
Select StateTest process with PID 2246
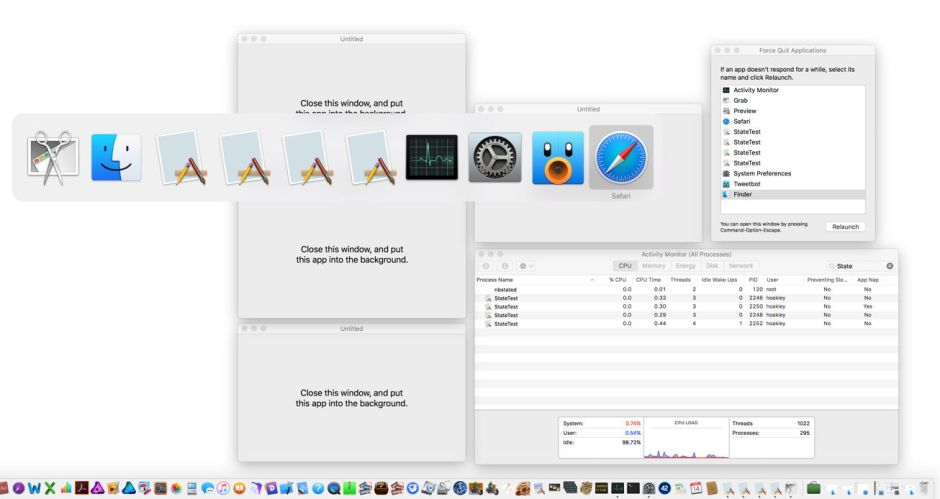pyautogui.click(x=686, y=297)
